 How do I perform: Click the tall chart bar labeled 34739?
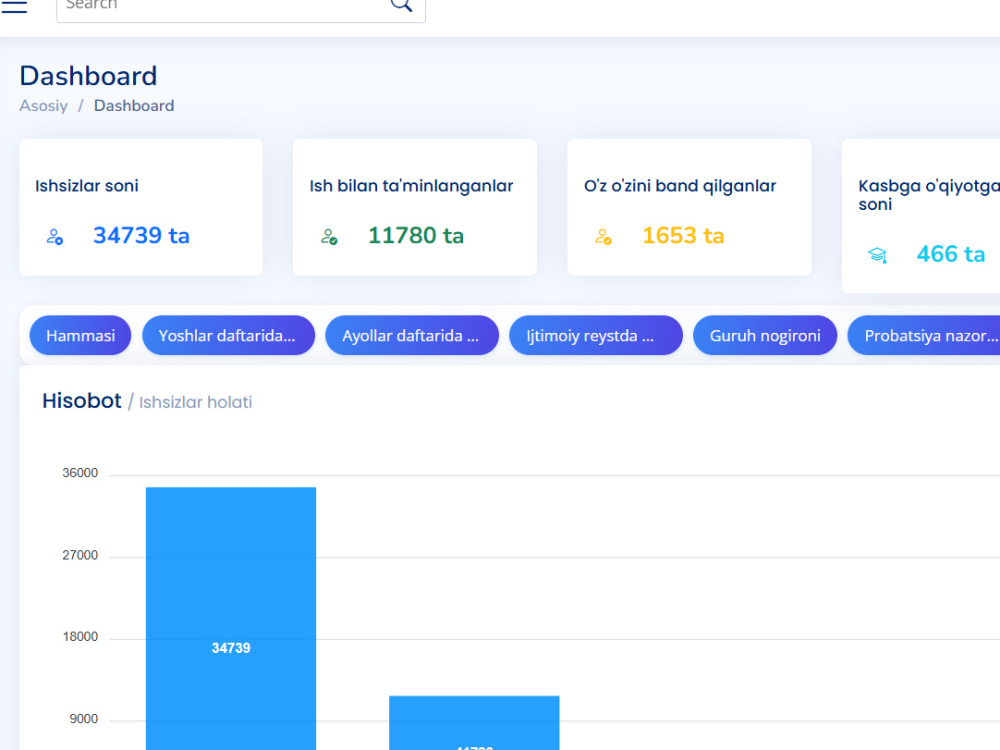point(231,619)
